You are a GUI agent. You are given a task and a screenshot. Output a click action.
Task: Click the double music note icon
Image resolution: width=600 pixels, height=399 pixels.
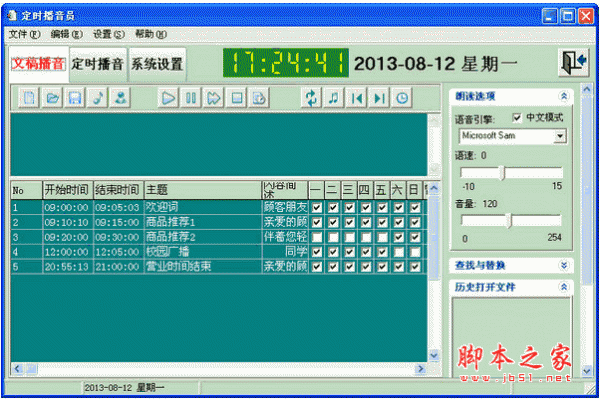pyautogui.click(x=334, y=98)
